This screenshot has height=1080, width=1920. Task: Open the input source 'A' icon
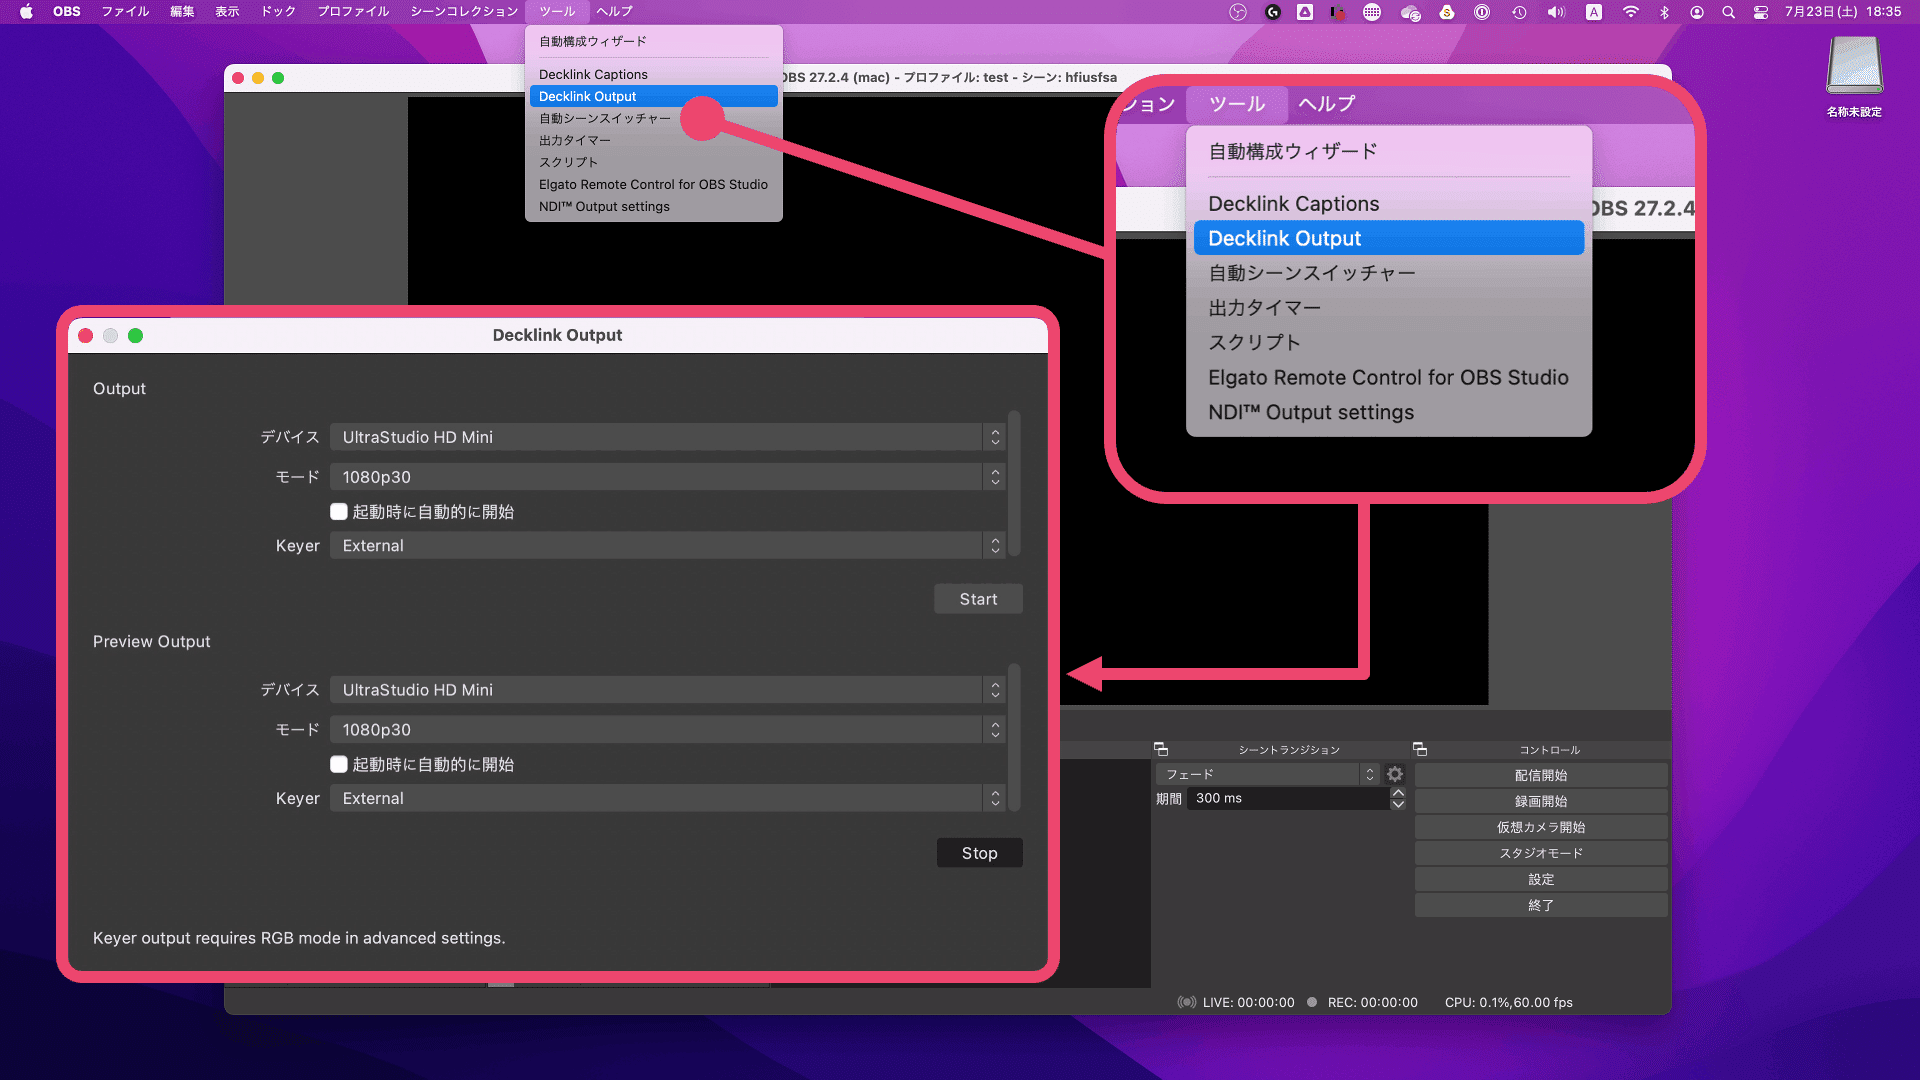pyautogui.click(x=1594, y=12)
